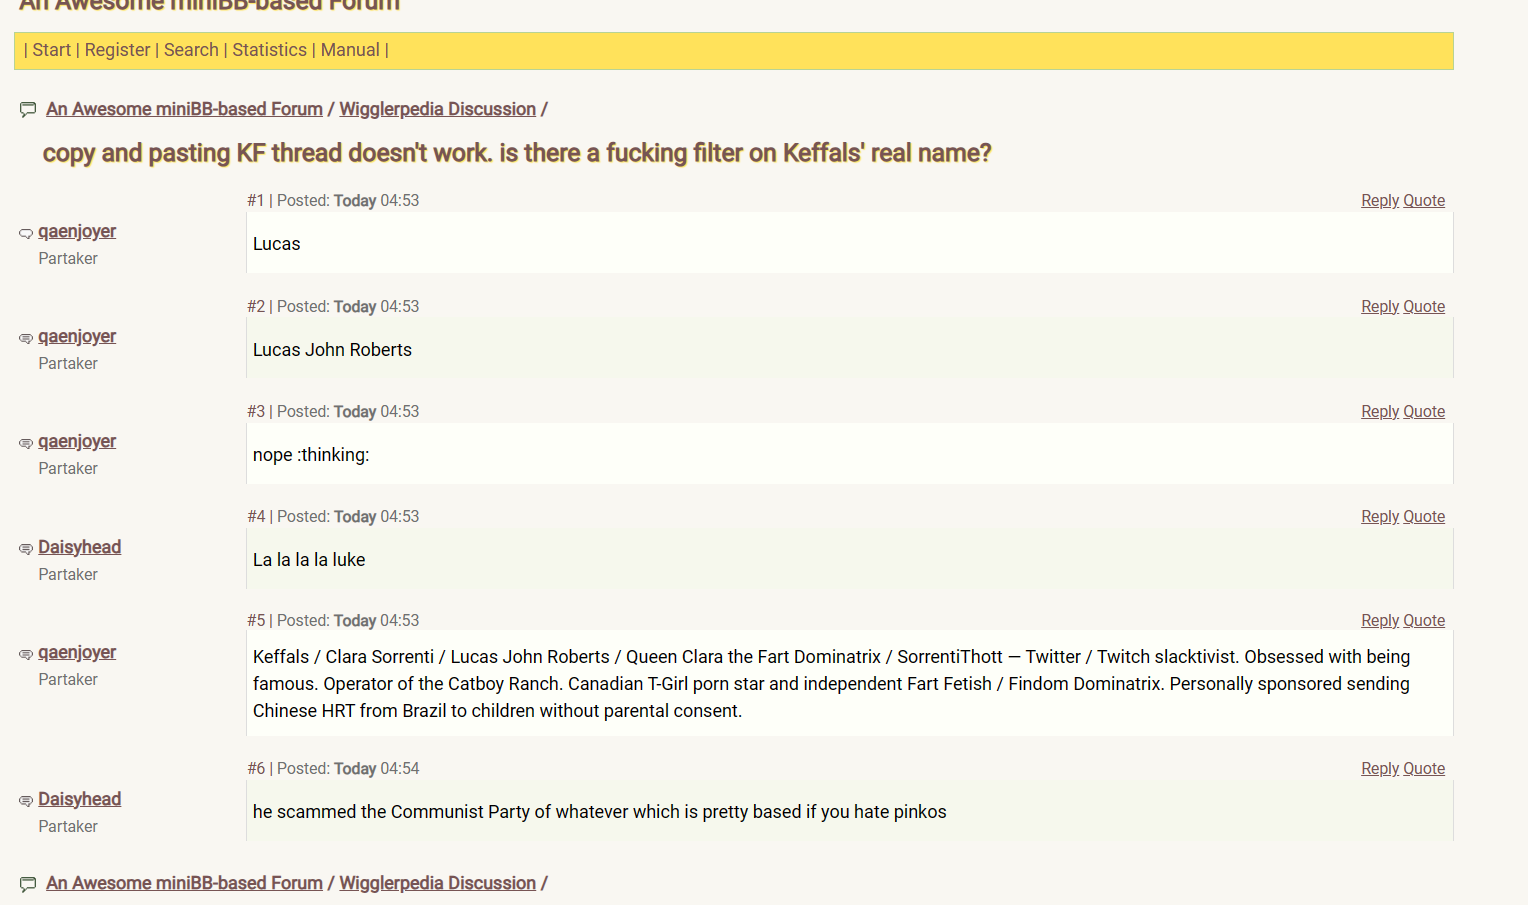Open forum Statistics
The width and height of the screenshot is (1528, 905).
pyautogui.click(x=269, y=50)
